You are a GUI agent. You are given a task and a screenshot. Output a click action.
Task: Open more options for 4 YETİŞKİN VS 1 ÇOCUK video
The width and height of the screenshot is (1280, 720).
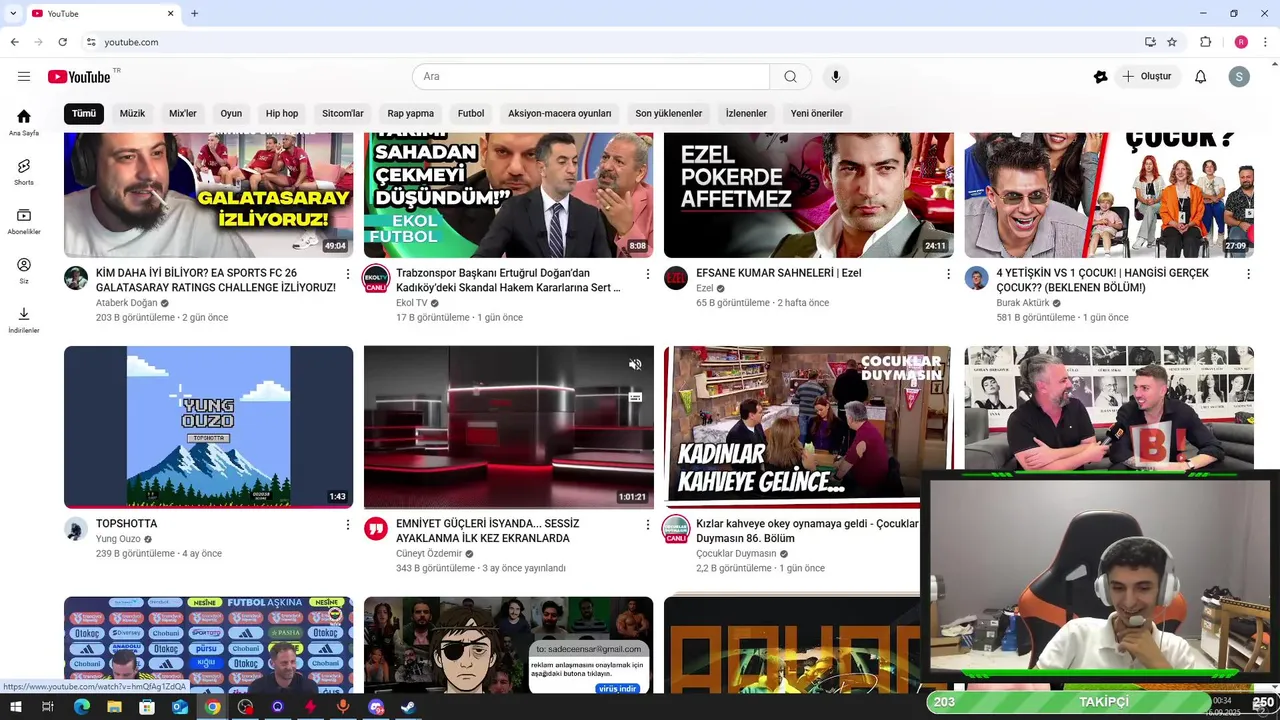pos(1248,274)
